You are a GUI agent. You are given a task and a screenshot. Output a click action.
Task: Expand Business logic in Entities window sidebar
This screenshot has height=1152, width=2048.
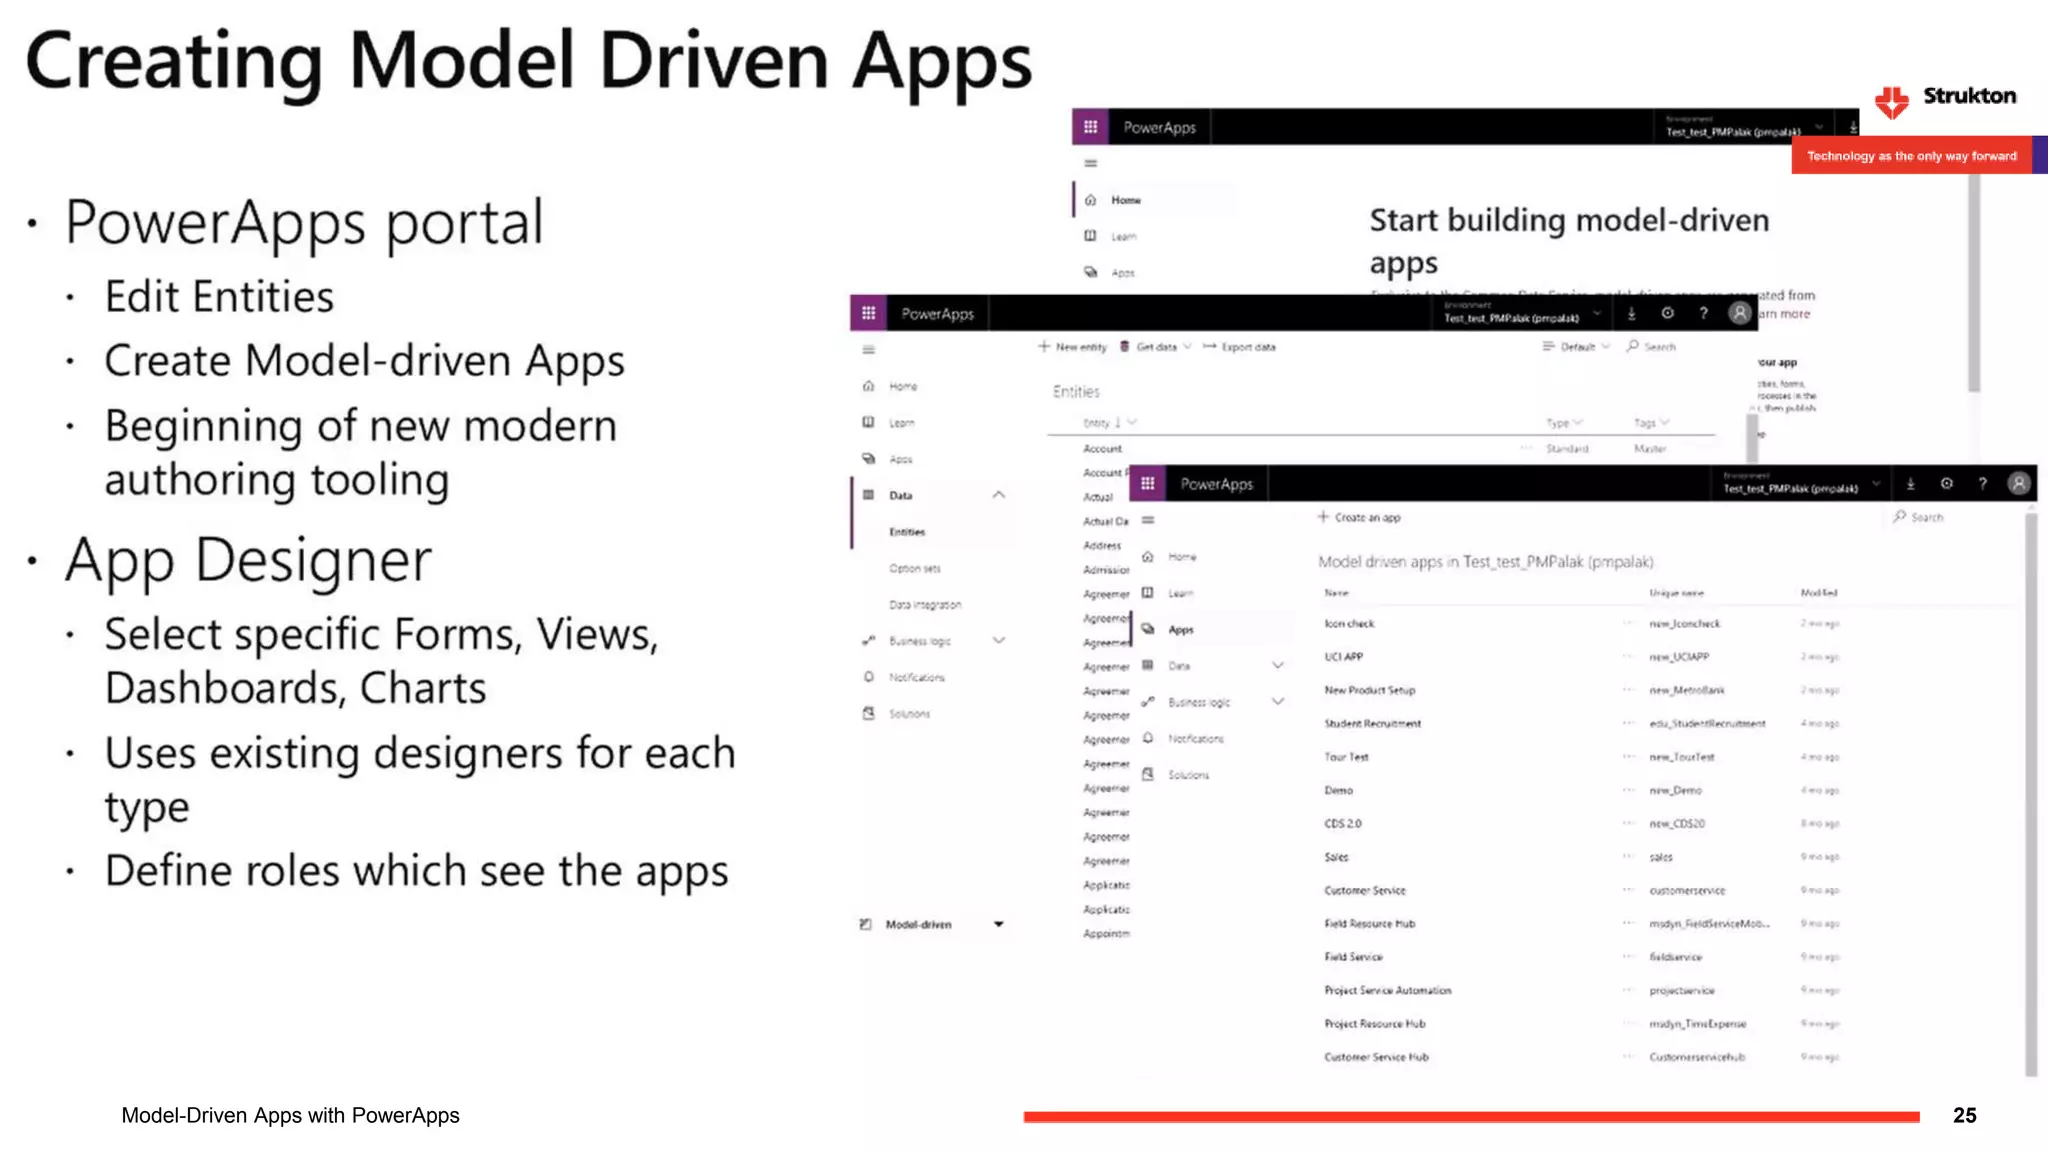(998, 641)
